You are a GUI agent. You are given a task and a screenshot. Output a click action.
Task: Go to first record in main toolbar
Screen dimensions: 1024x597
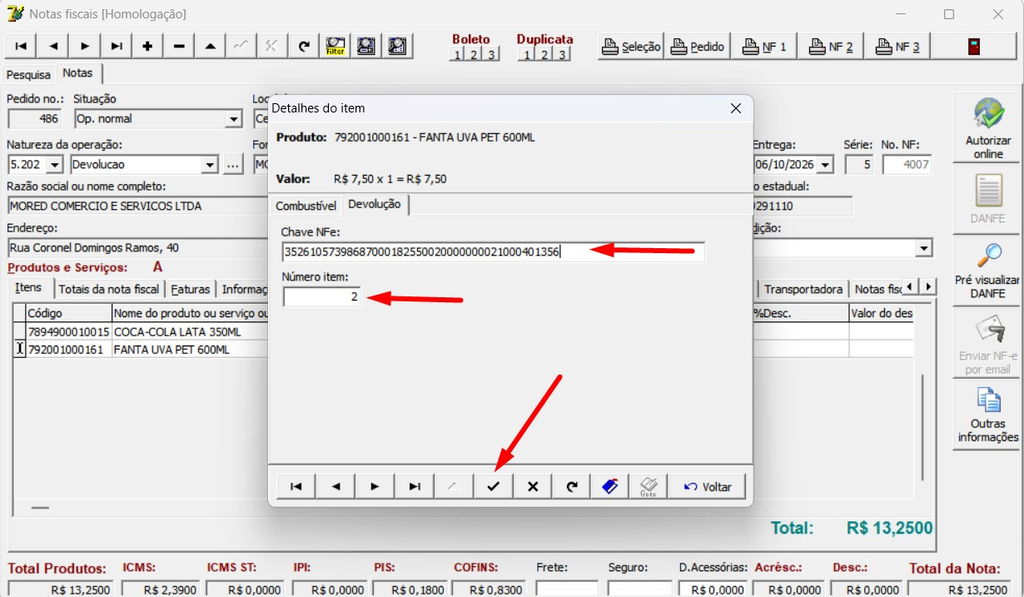coord(21,46)
